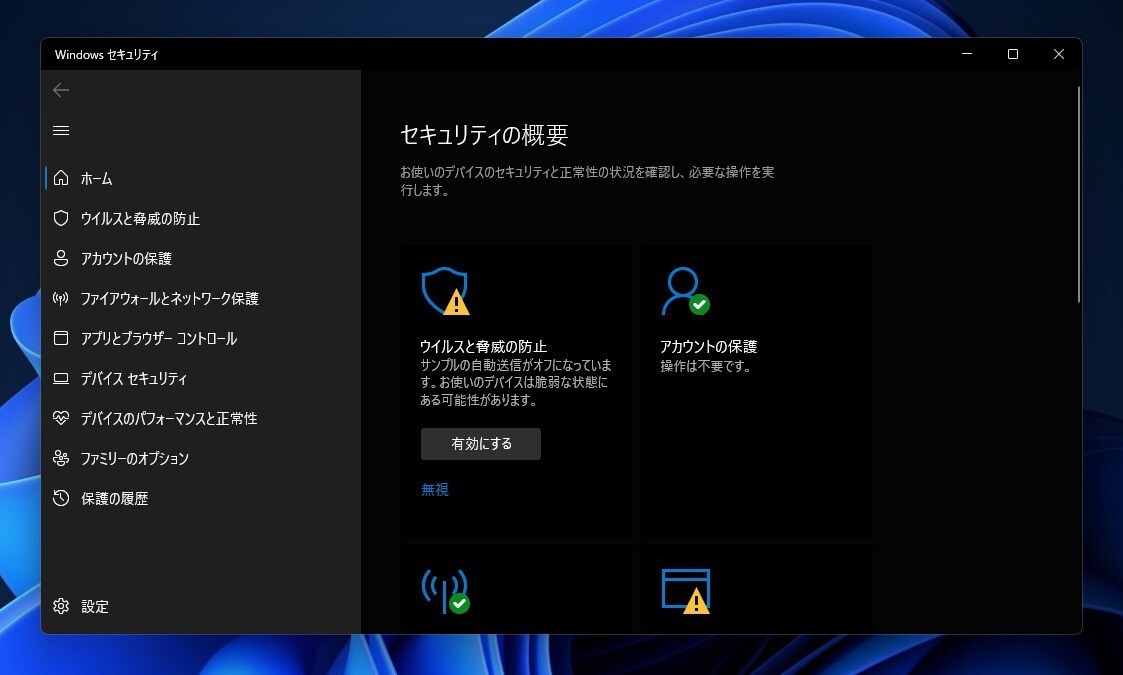Open デバイスのパフォーマンスと正常性 in sidebar

[x=169, y=418]
